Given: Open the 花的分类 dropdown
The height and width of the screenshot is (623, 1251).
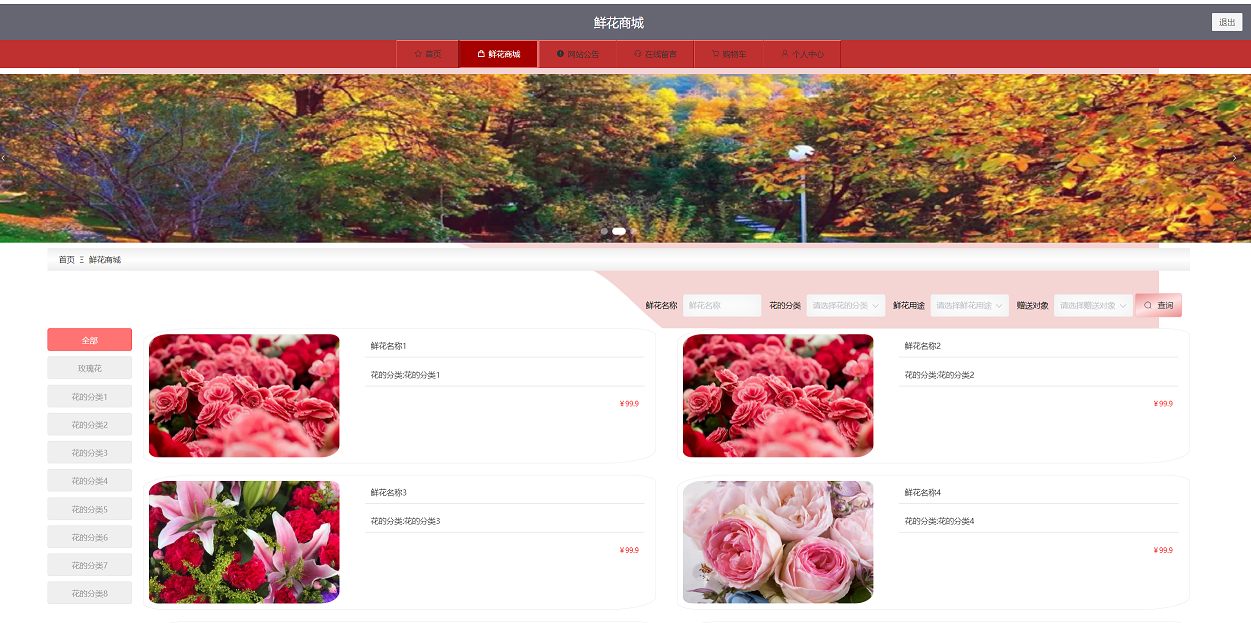Looking at the screenshot, I should point(846,305).
